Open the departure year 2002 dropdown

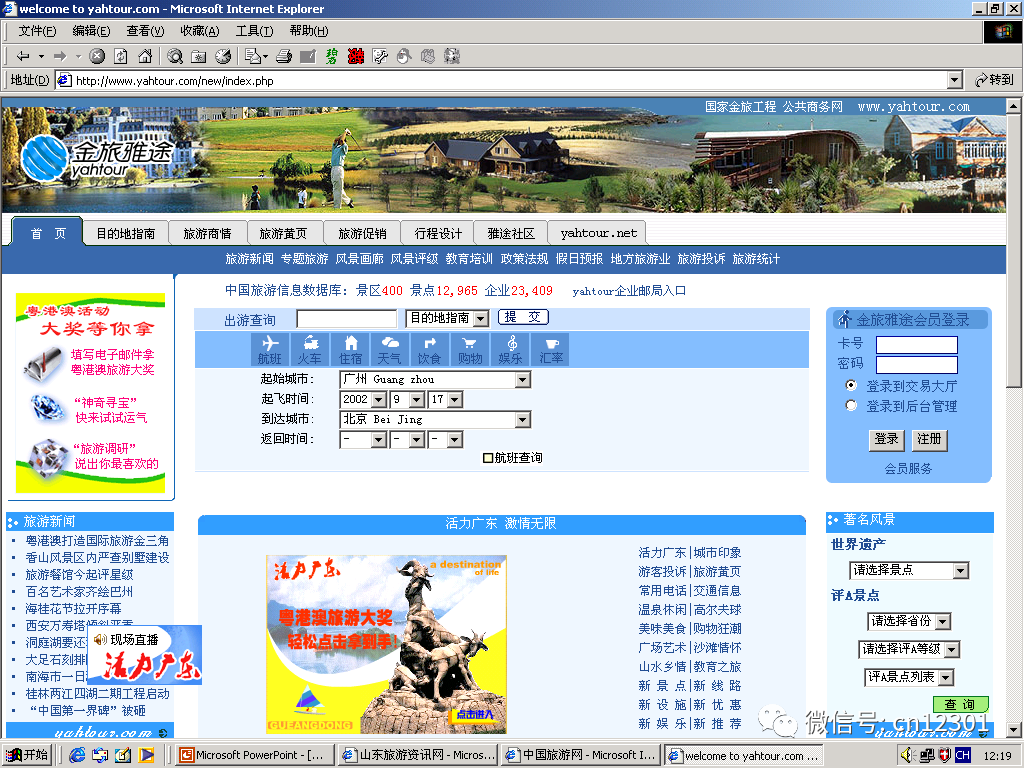(379, 400)
